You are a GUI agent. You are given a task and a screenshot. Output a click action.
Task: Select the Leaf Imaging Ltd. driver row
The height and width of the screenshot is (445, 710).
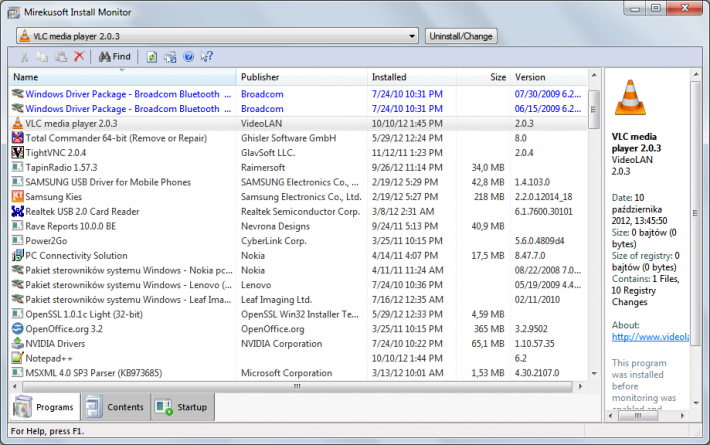point(298,299)
